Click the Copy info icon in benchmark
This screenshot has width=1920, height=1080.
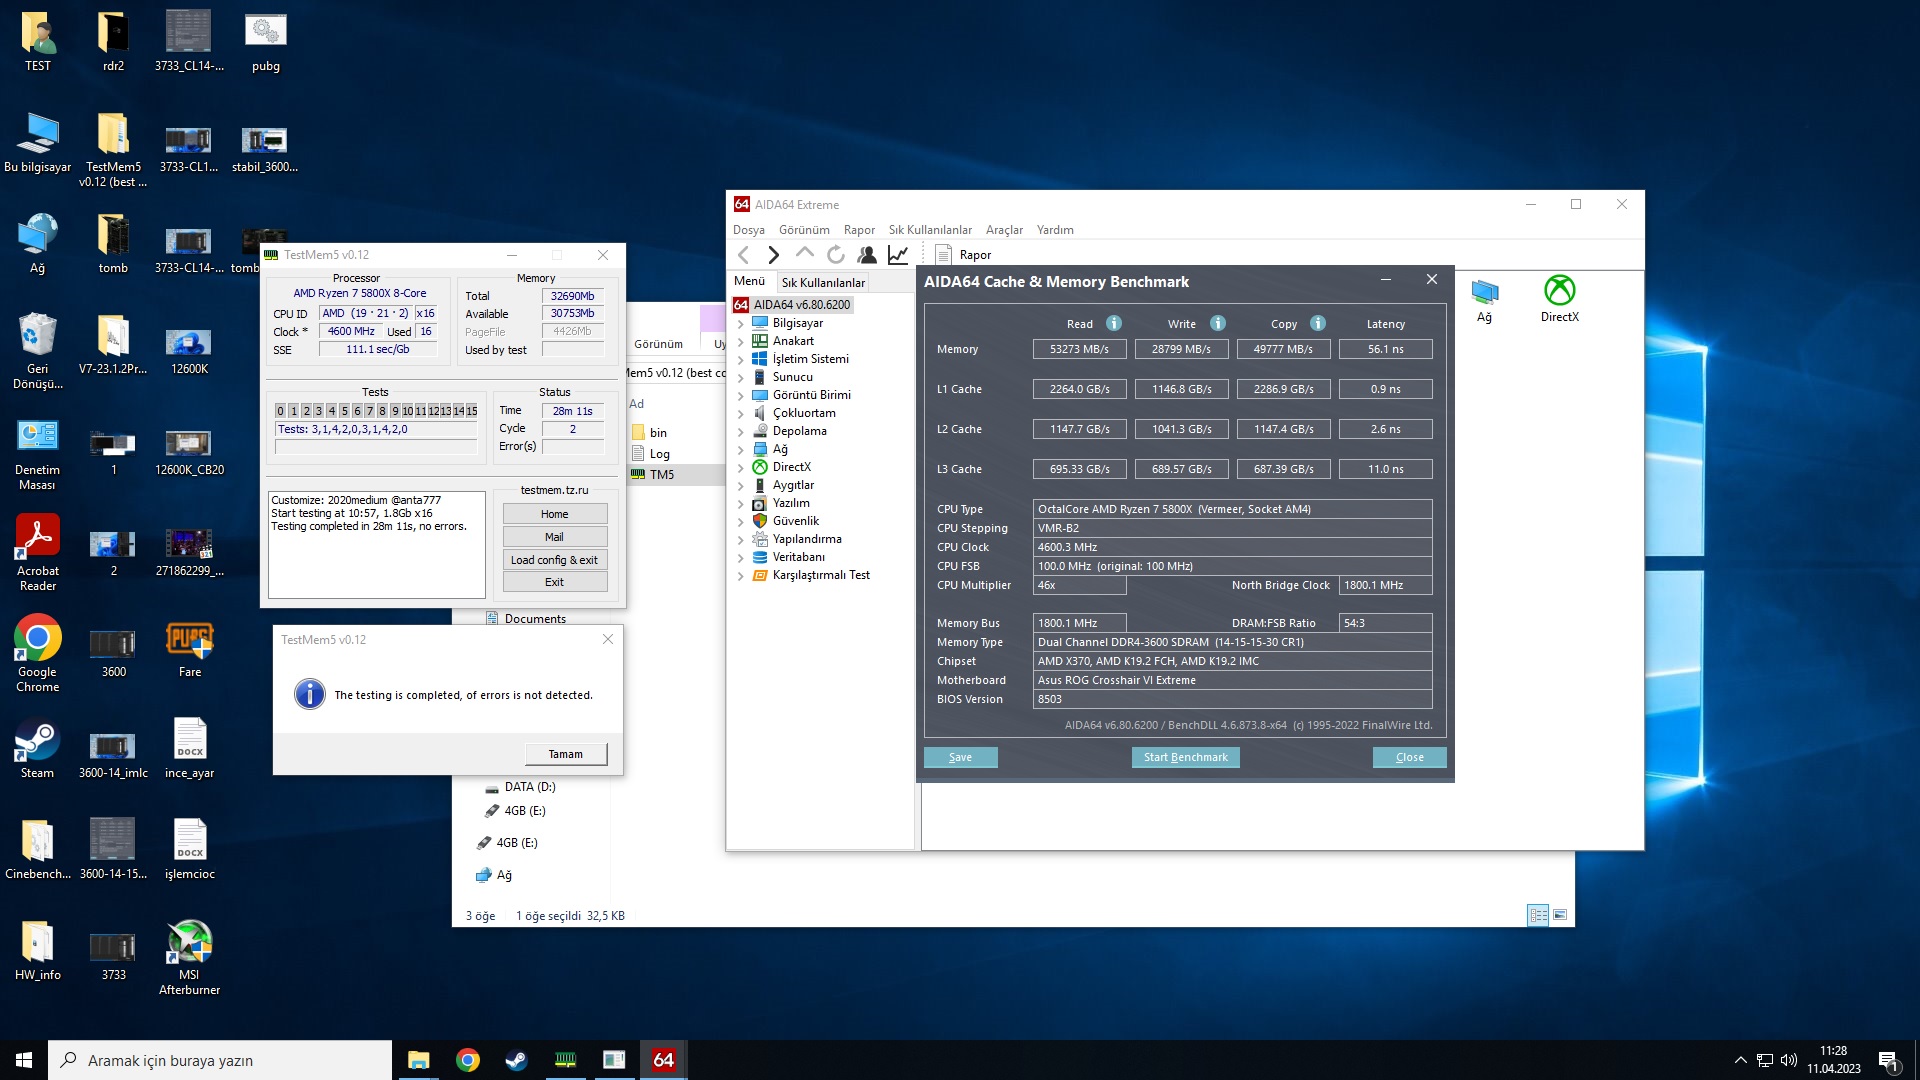[x=1318, y=323]
